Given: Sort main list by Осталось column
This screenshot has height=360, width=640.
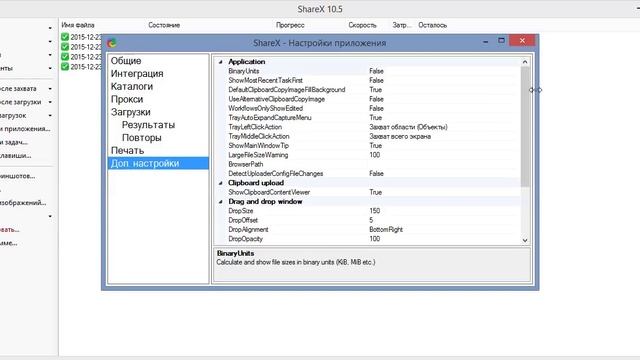Looking at the screenshot, I should click(432, 25).
